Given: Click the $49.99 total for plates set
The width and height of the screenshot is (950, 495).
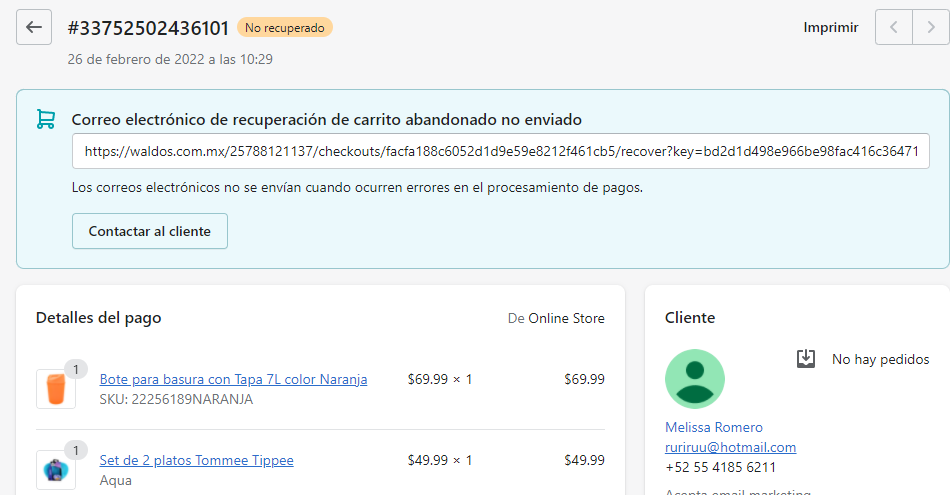Looking at the screenshot, I should pyautogui.click(x=584, y=460).
